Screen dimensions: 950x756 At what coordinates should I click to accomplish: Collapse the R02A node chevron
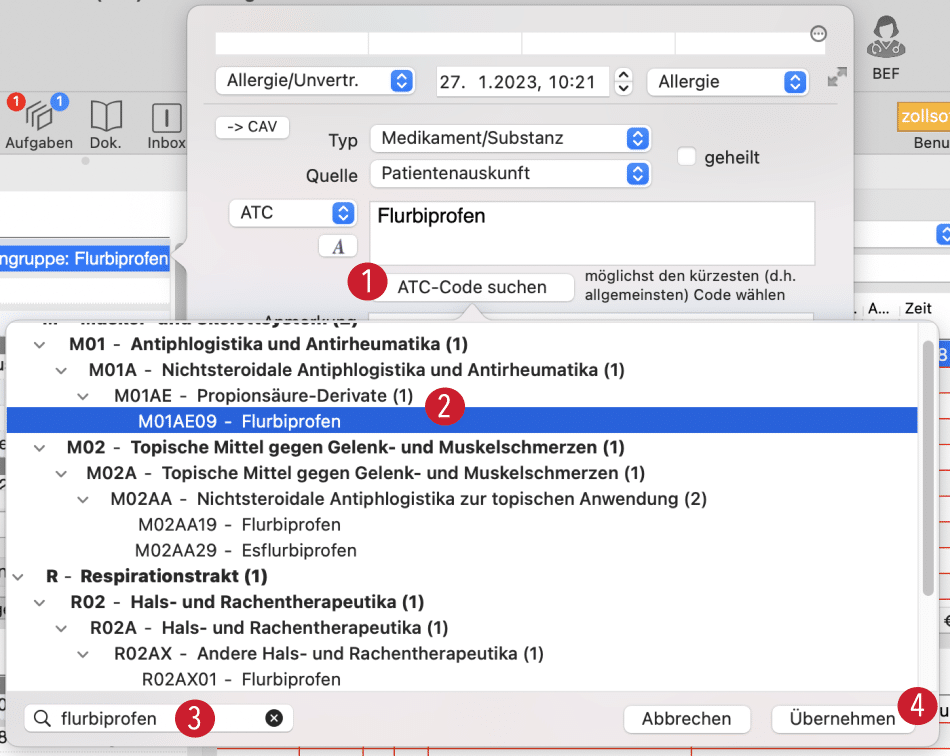tap(61, 629)
